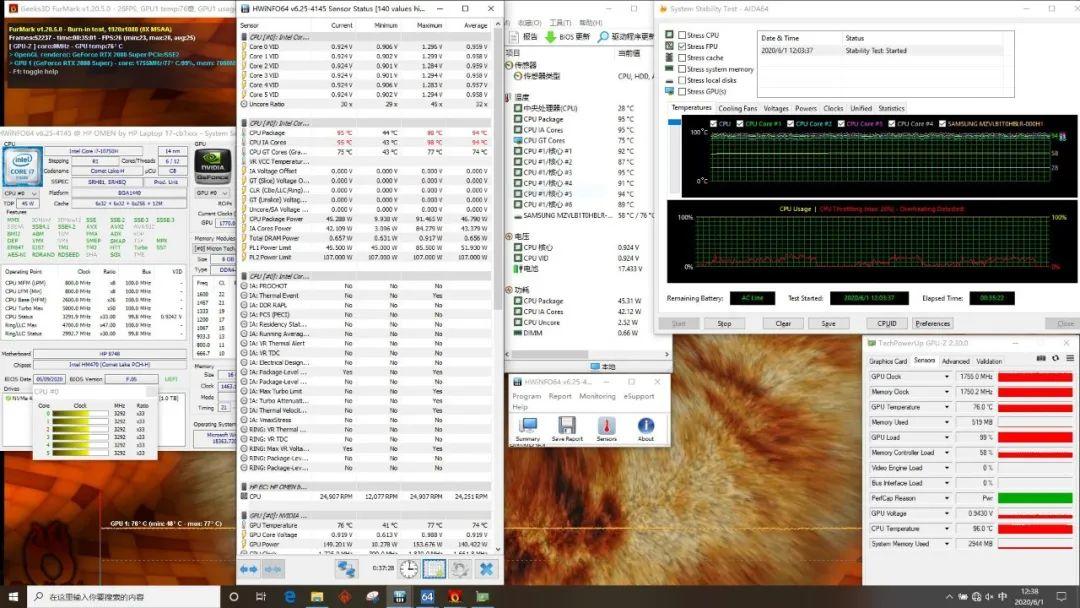Click the Preferences button
The image size is (1080, 608).
(x=932, y=323)
